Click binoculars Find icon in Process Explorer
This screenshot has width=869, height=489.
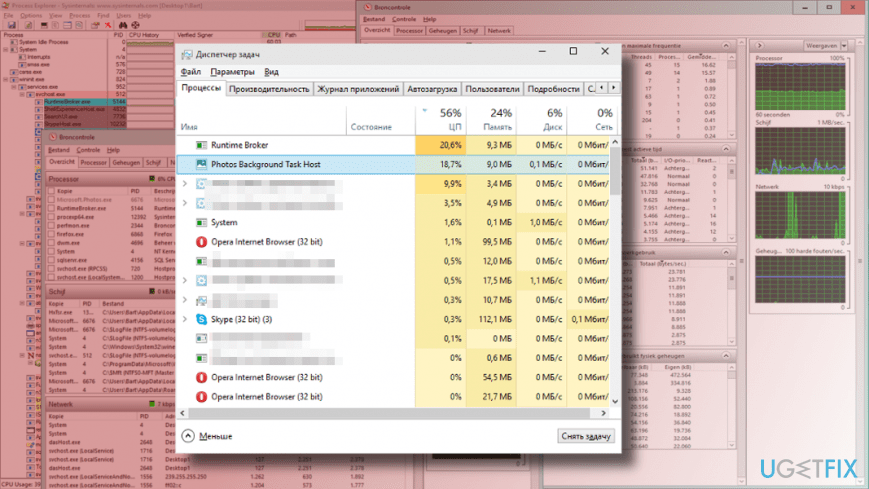pos(122,25)
